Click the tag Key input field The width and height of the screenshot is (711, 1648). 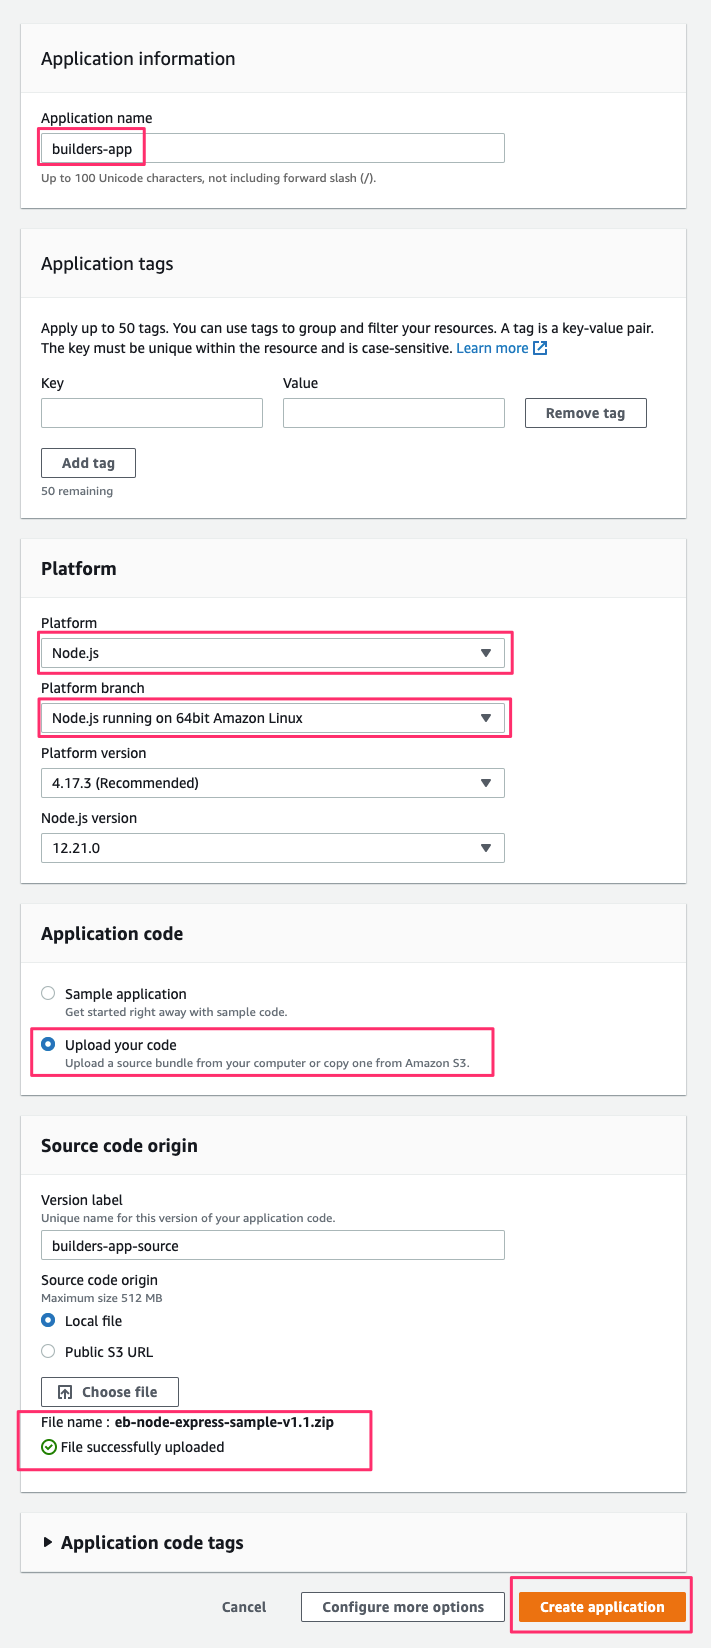(152, 413)
